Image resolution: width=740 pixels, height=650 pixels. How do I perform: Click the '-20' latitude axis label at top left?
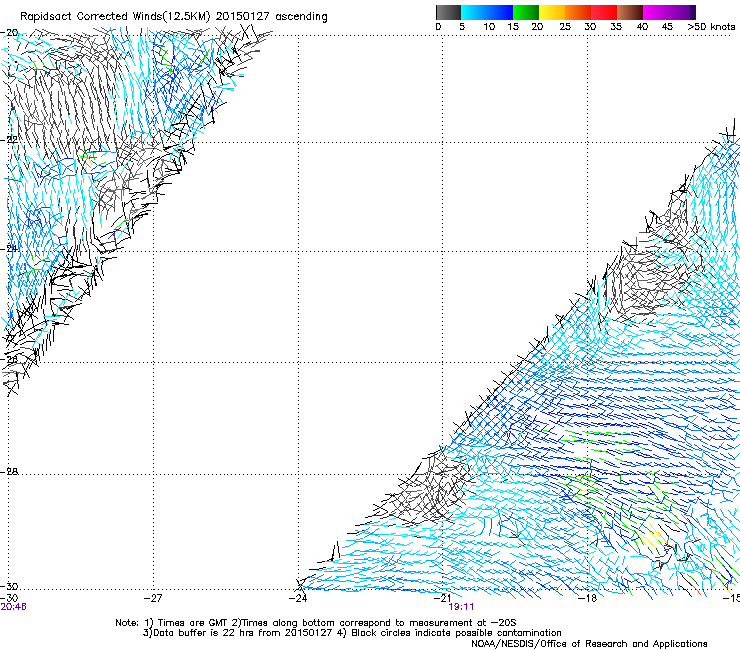pyautogui.click(x=10, y=33)
